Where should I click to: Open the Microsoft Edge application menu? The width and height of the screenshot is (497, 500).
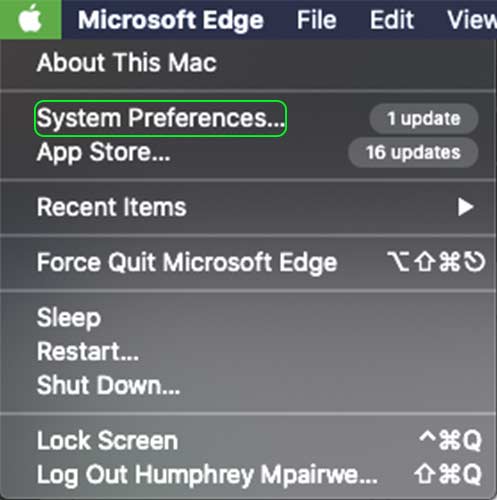171,20
